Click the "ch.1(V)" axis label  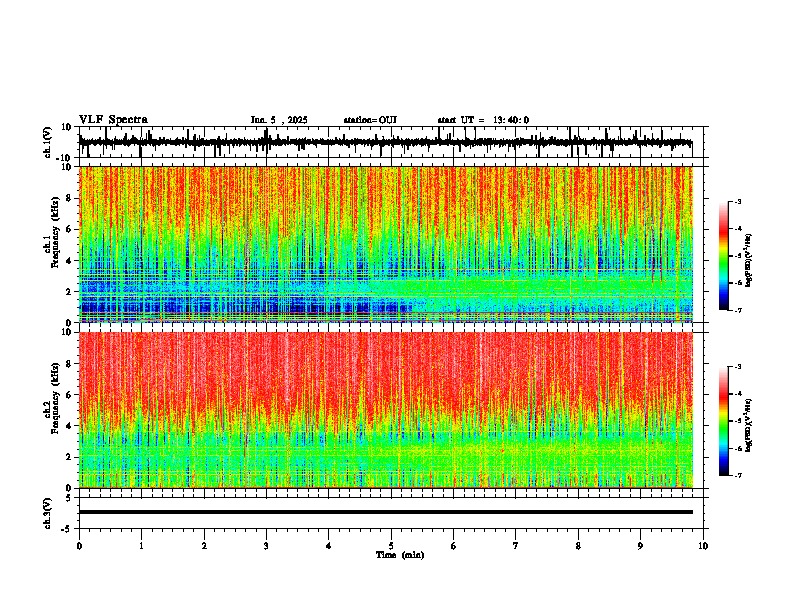[x=48, y=142]
